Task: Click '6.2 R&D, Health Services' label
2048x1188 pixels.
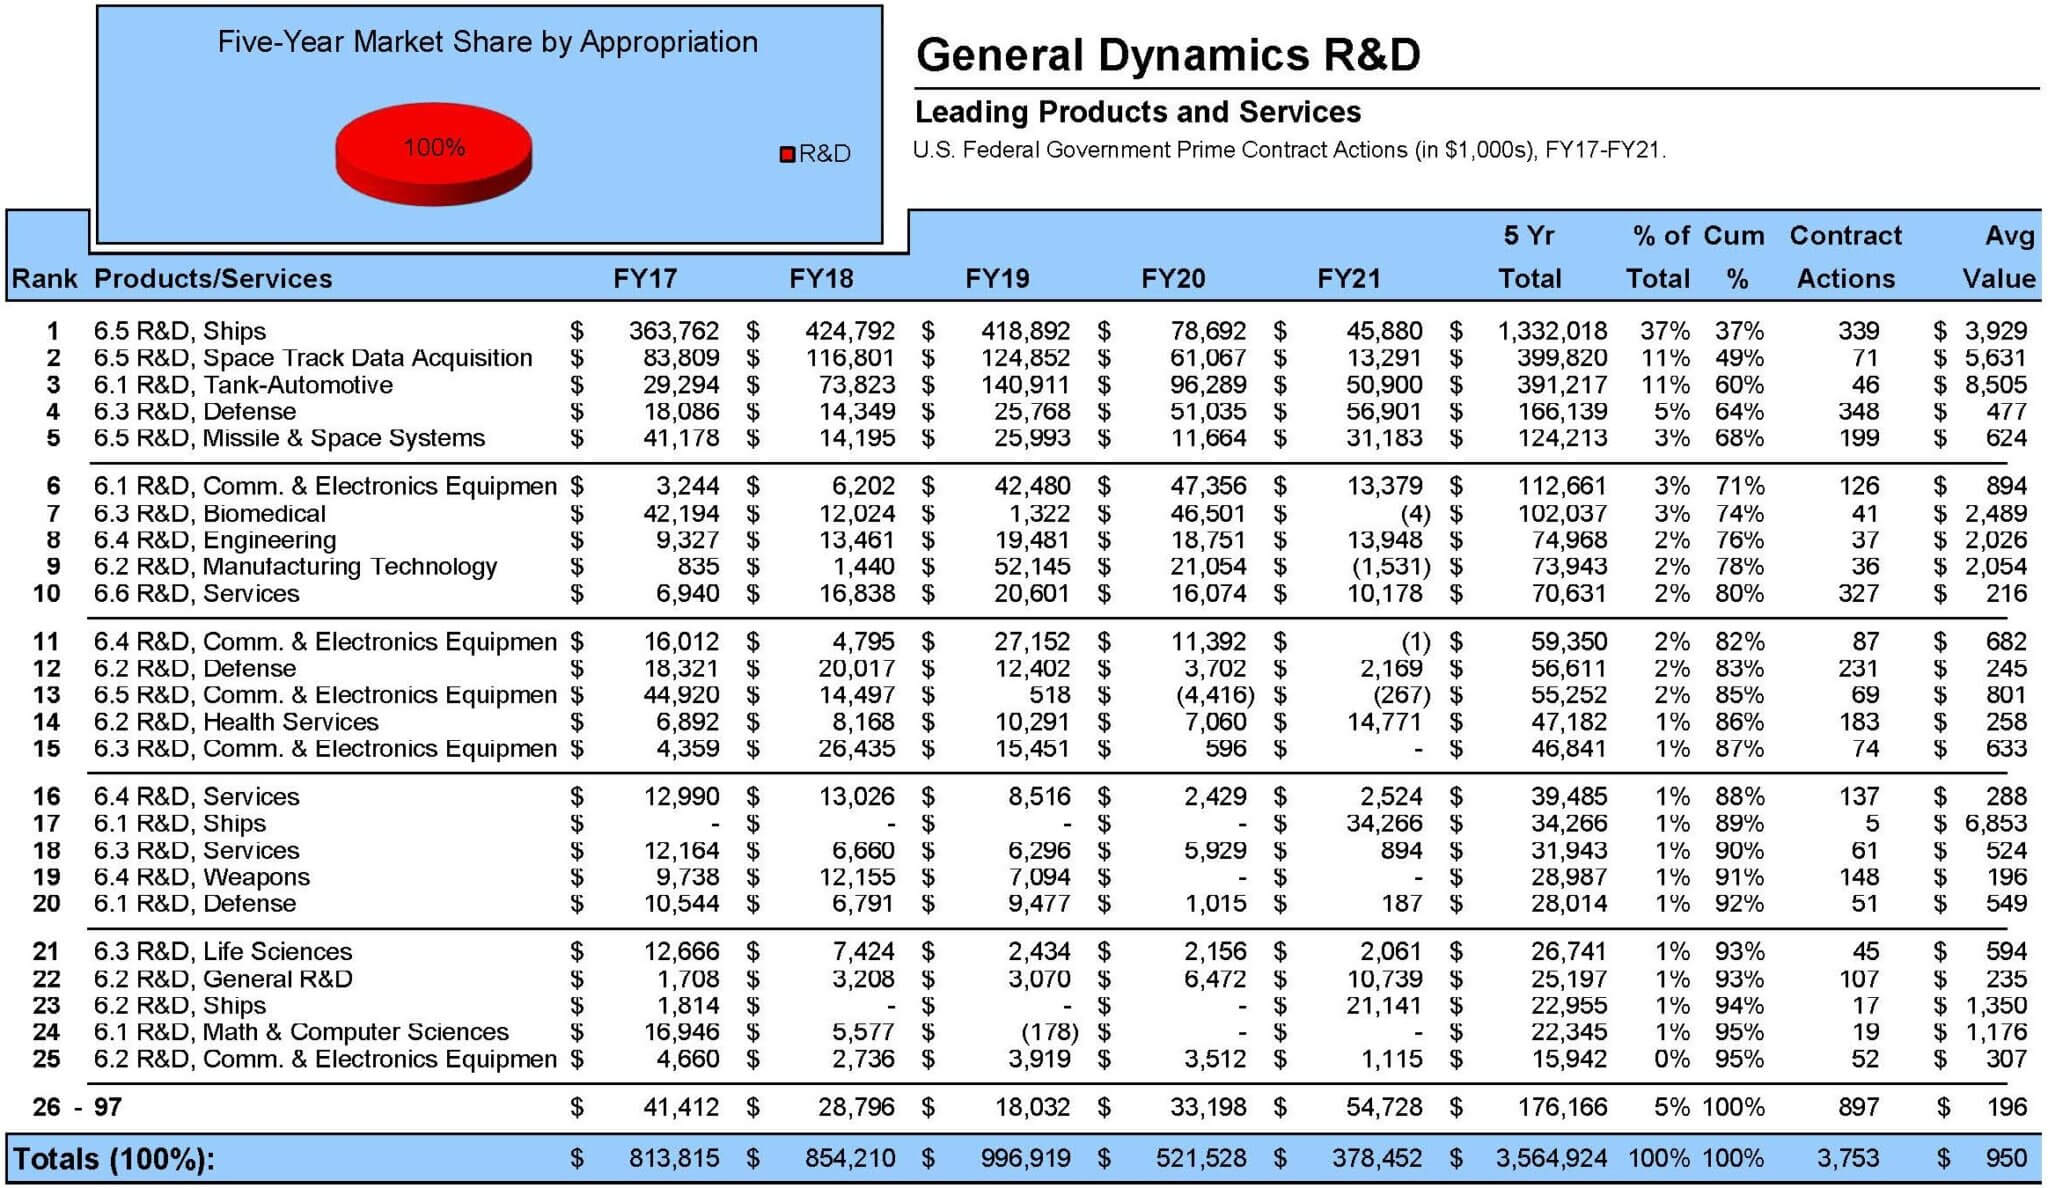Action: pos(236,721)
